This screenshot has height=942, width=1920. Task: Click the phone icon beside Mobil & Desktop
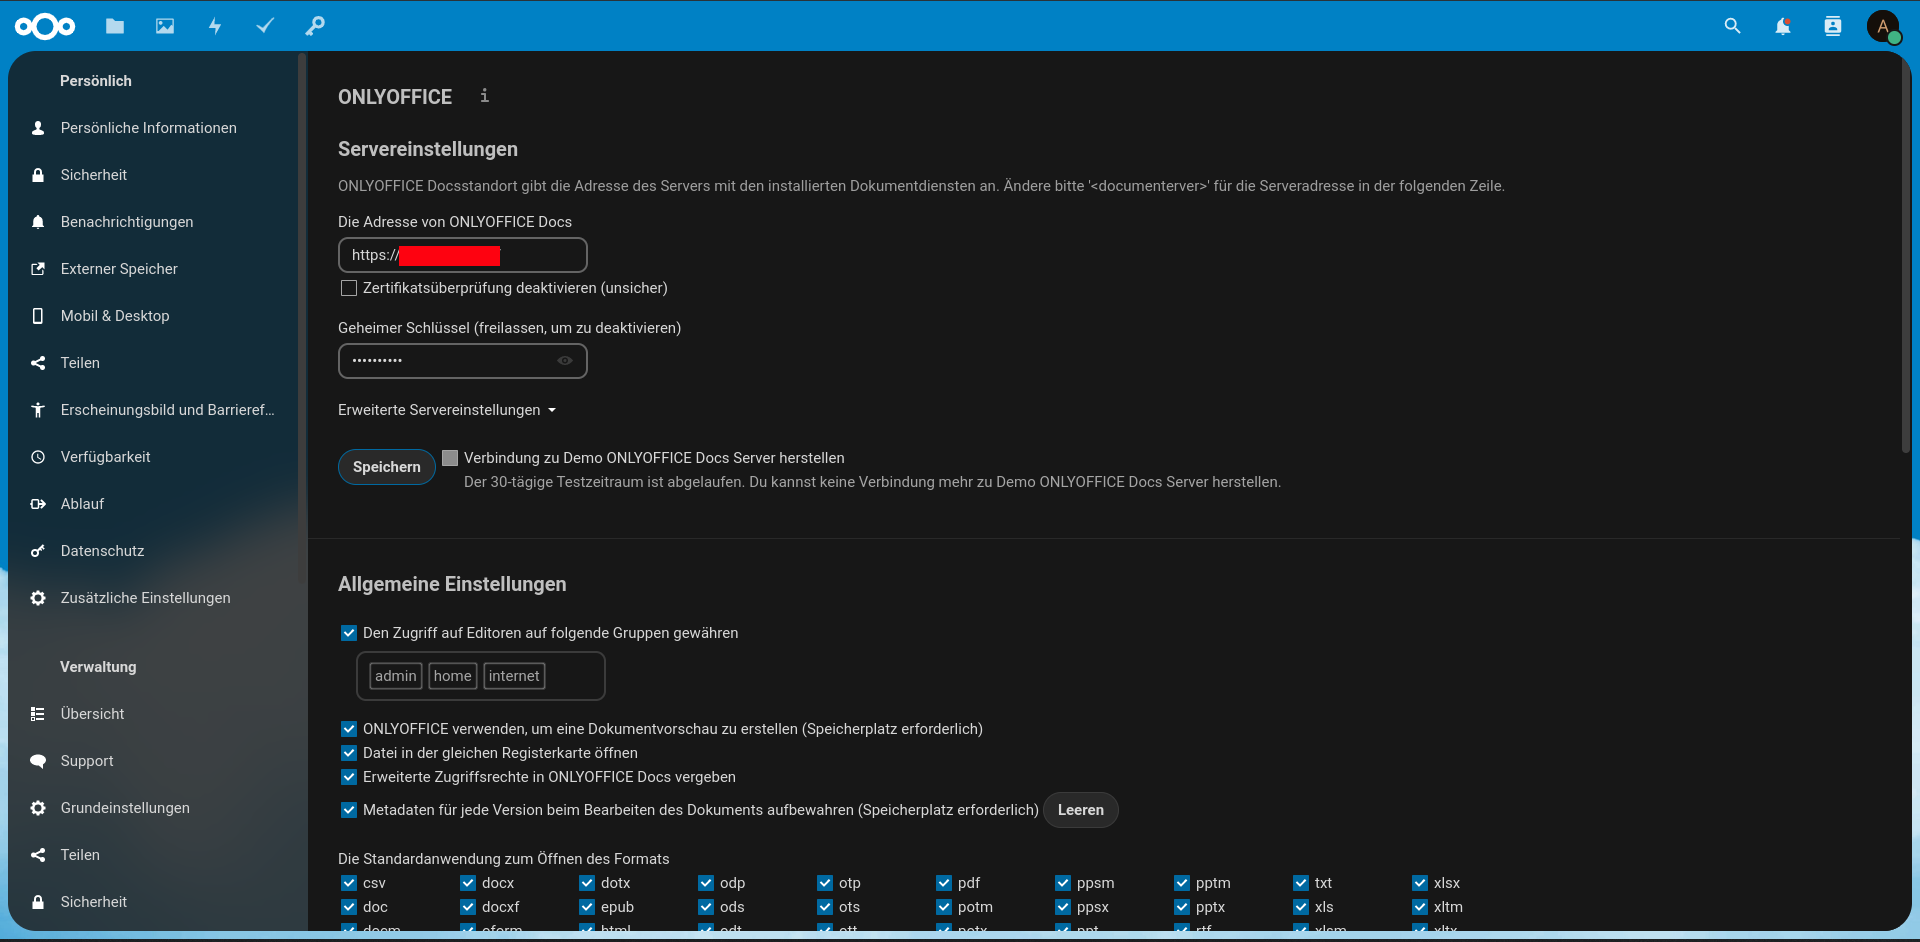click(38, 316)
